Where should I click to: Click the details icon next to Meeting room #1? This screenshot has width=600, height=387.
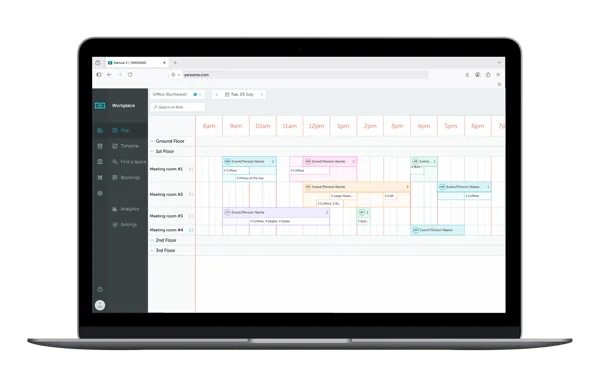click(191, 169)
